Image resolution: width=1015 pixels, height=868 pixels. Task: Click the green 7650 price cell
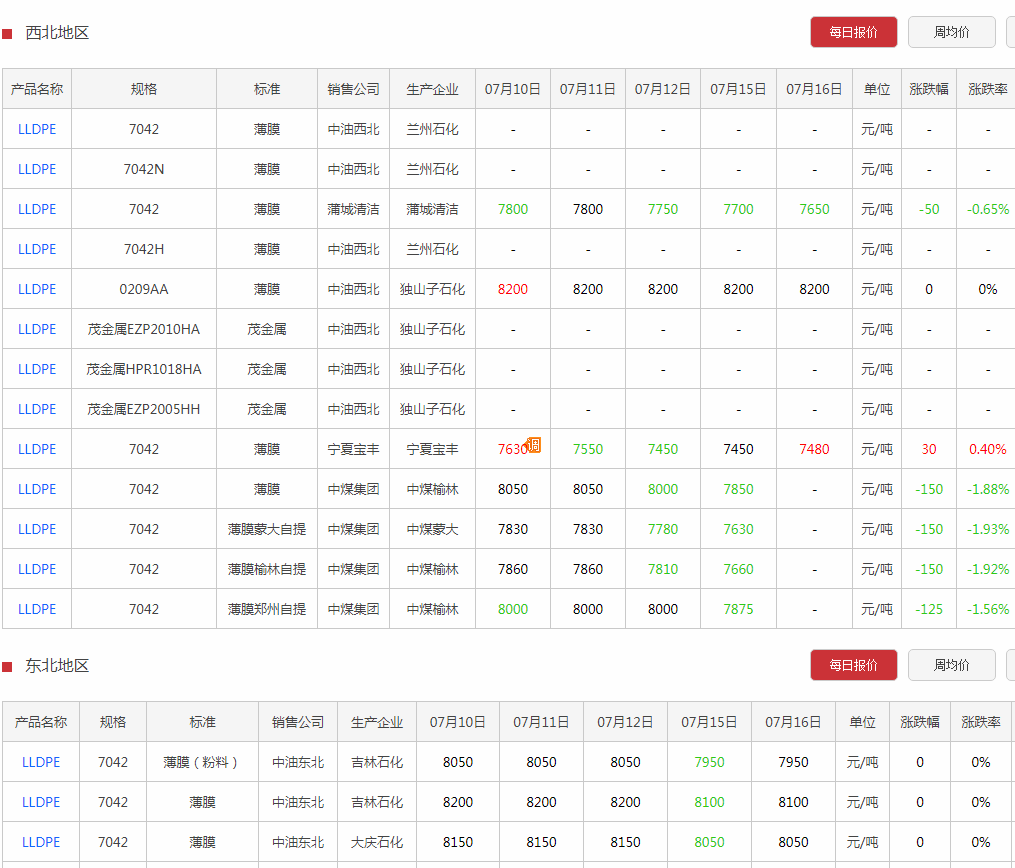click(814, 210)
